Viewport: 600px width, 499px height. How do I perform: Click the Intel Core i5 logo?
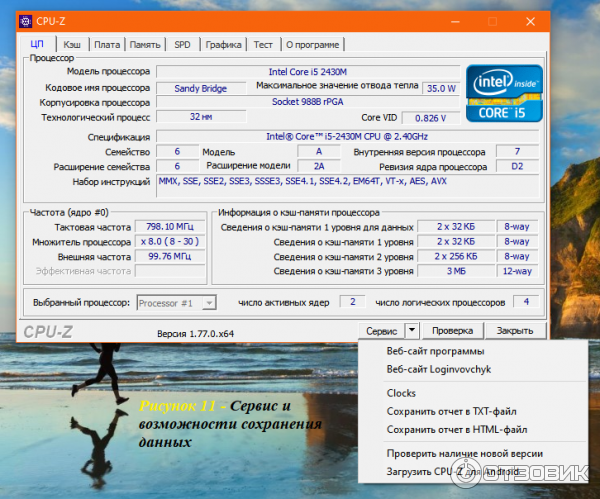tap(504, 93)
